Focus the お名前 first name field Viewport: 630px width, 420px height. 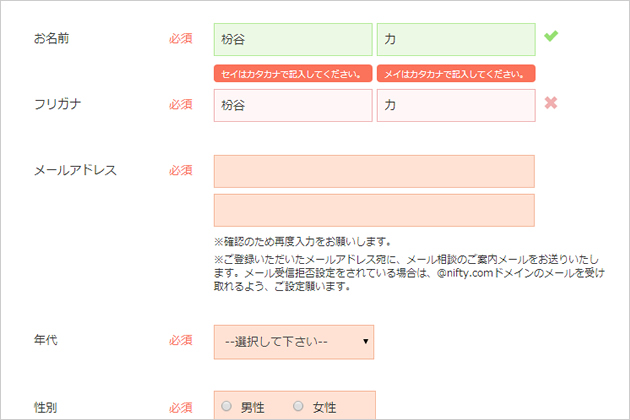(x=456, y=39)
